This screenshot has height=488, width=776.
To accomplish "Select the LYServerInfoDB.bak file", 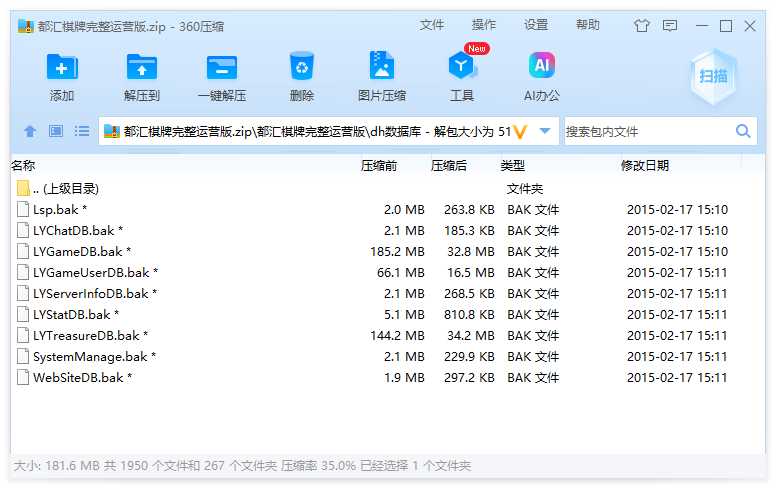I will point(388,293).
